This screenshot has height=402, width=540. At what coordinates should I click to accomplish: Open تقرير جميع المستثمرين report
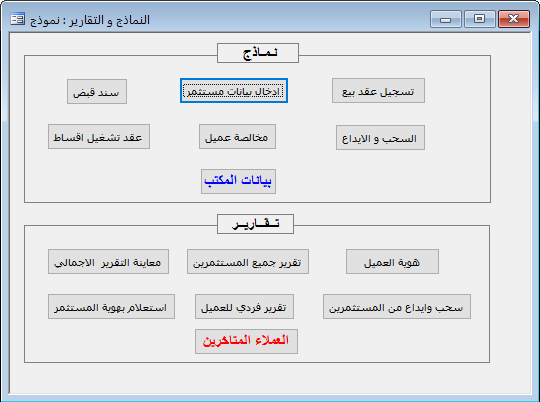coord(248,261)
